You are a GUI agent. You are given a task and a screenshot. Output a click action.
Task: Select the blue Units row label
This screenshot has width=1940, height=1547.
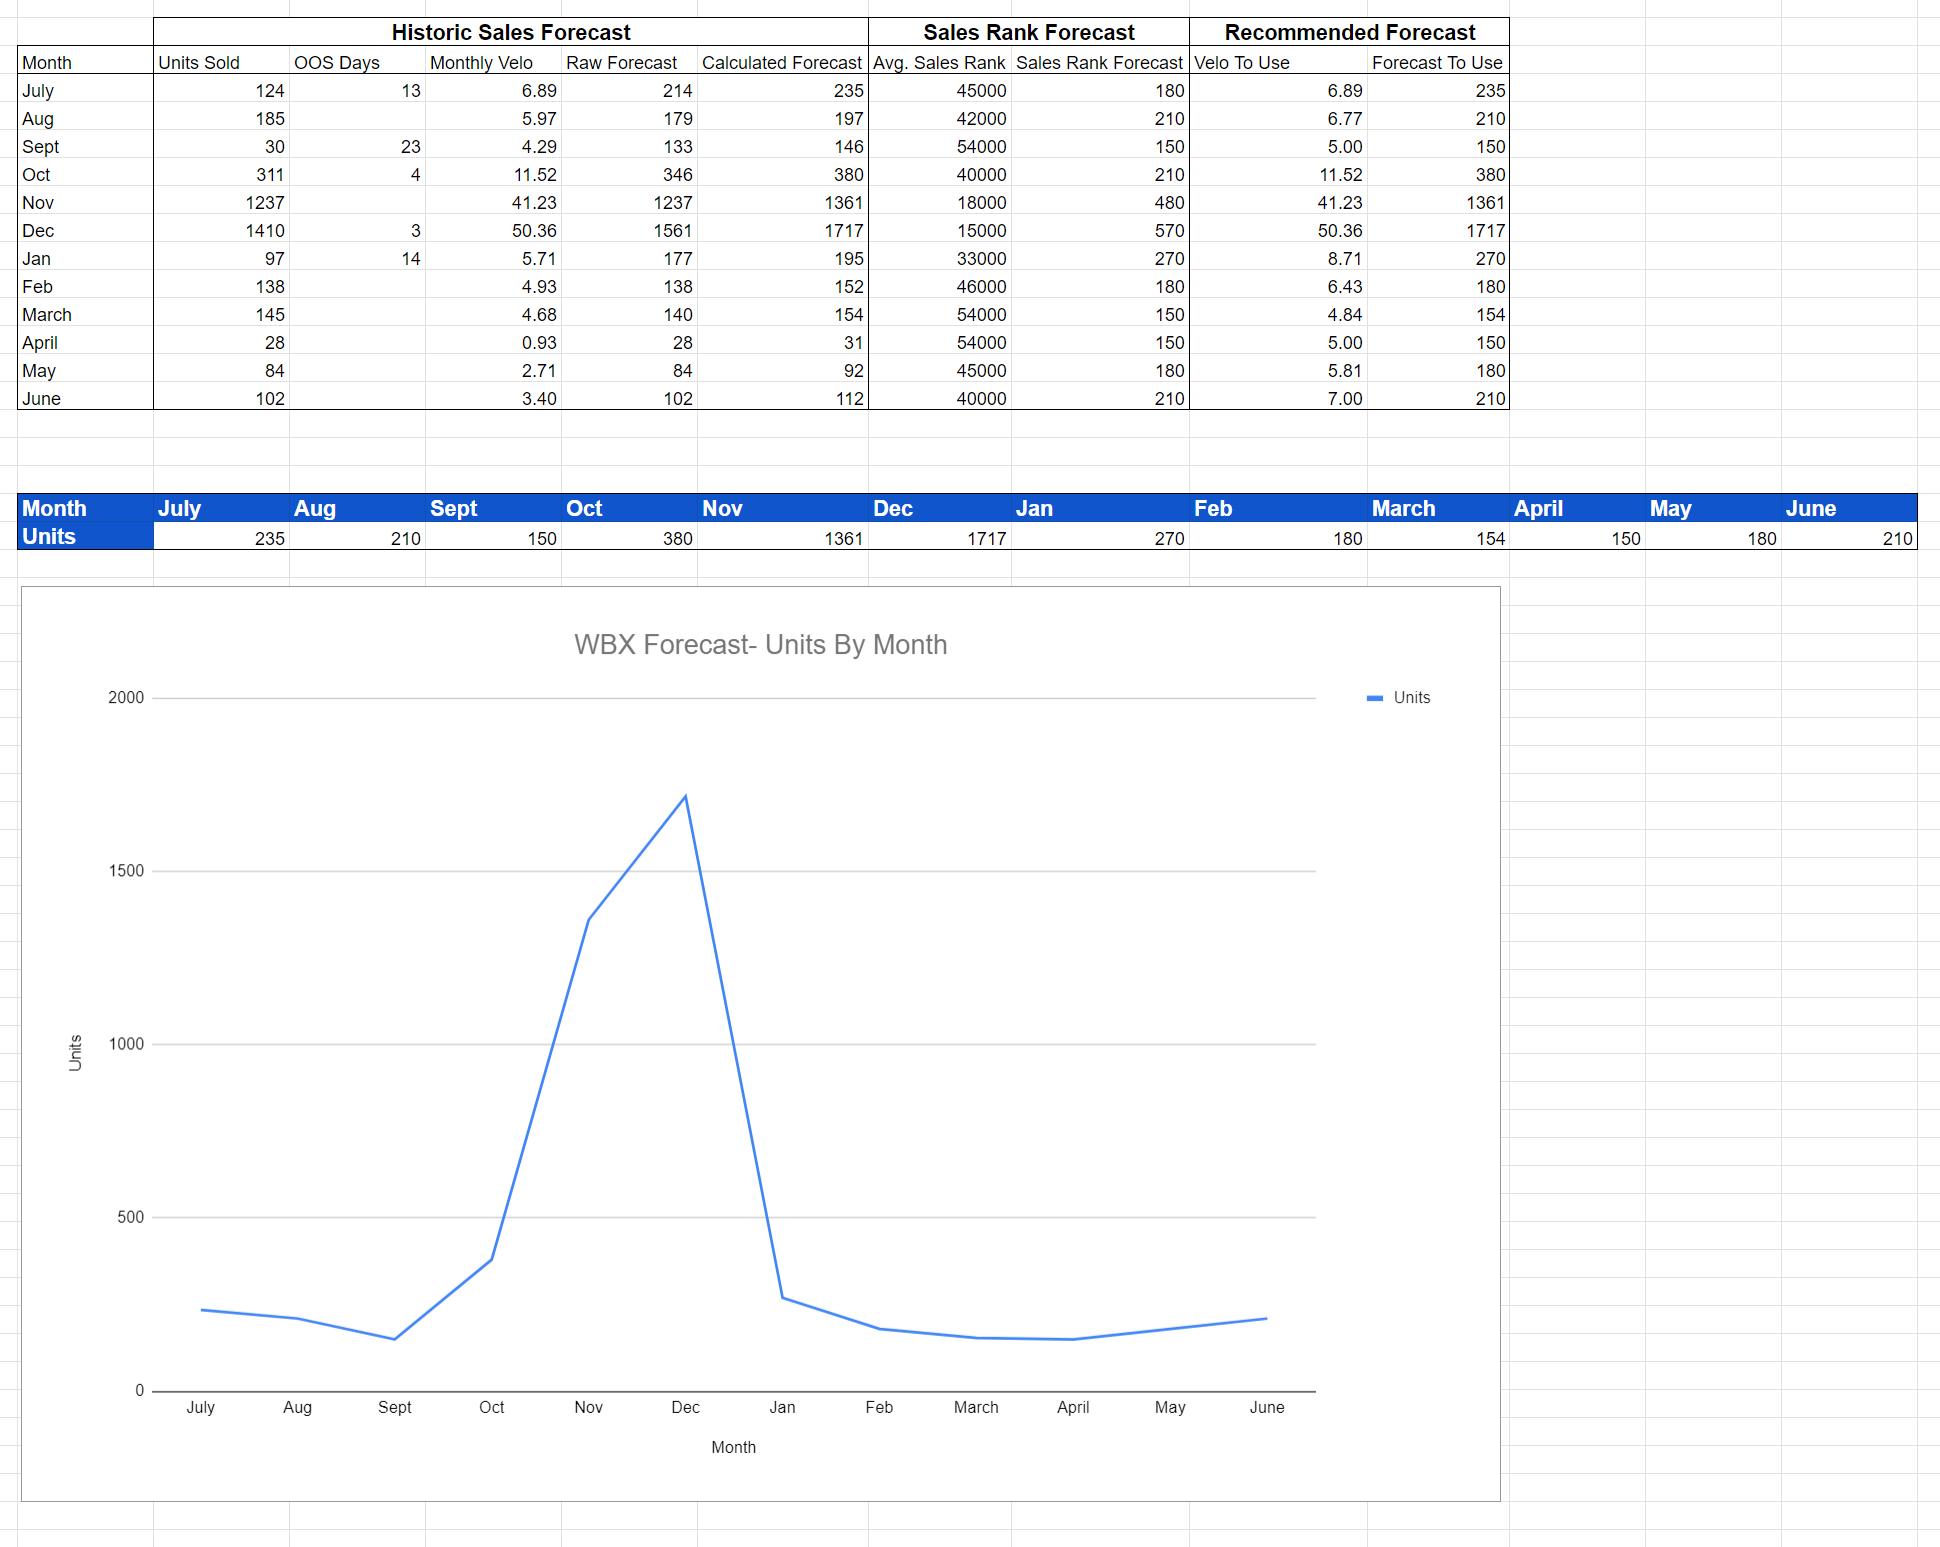pos(50,537)
